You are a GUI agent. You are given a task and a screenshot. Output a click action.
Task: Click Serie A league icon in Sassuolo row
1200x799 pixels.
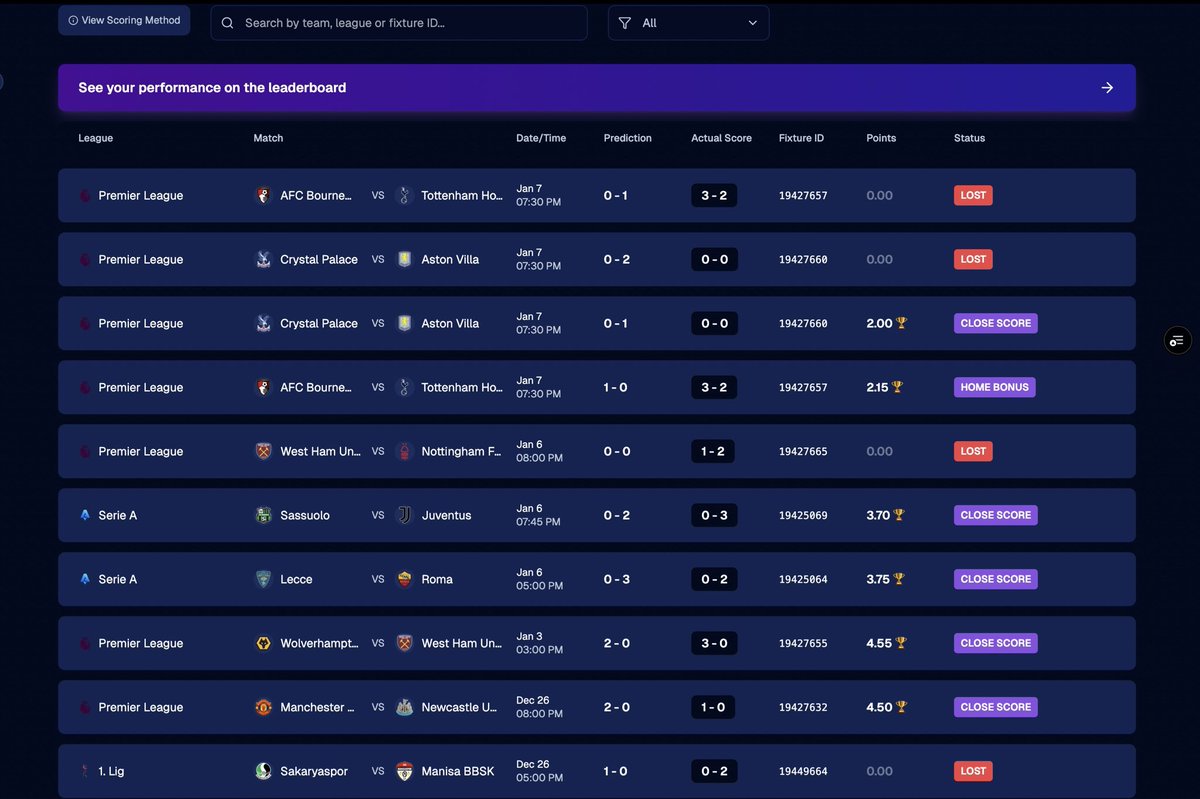point(85,515)
